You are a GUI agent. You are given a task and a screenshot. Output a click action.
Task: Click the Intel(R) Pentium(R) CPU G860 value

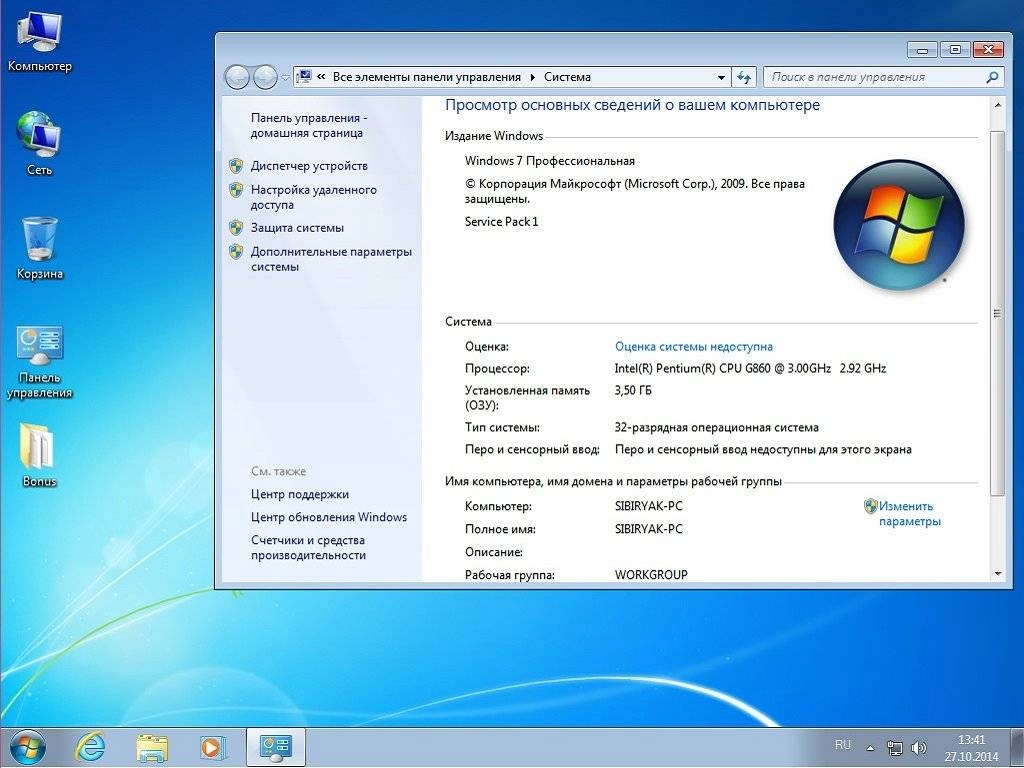pyautogui.click(x=750, y=368)
